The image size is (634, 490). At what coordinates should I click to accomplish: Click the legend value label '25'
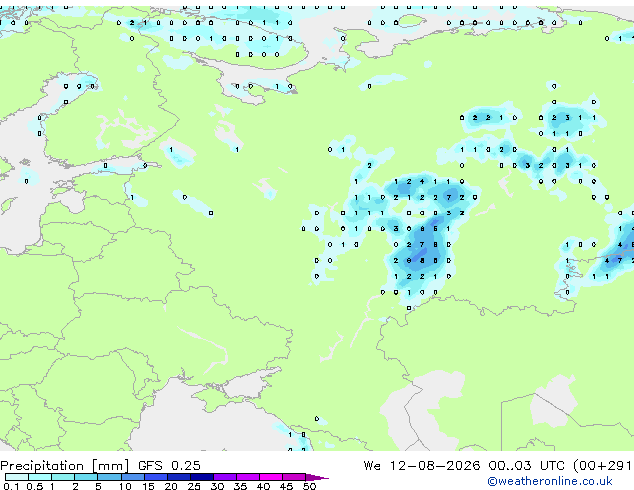click(194, 486)
